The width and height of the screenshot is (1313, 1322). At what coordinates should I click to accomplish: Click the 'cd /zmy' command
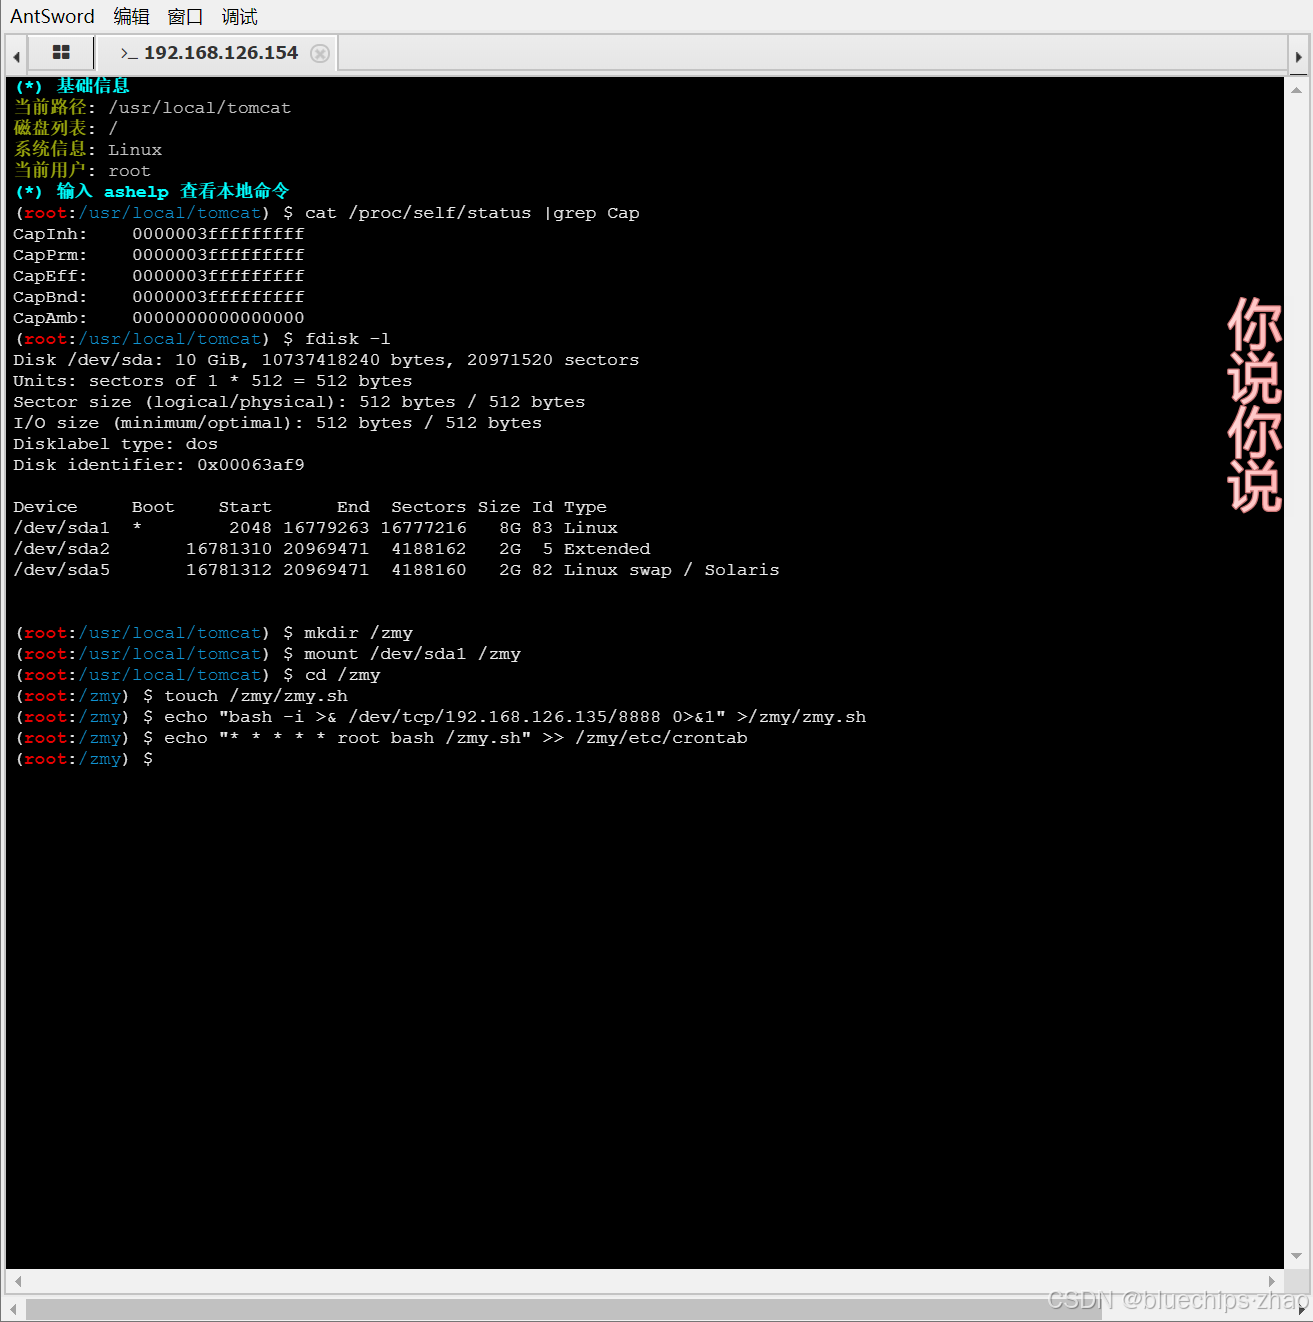[342, 675]
